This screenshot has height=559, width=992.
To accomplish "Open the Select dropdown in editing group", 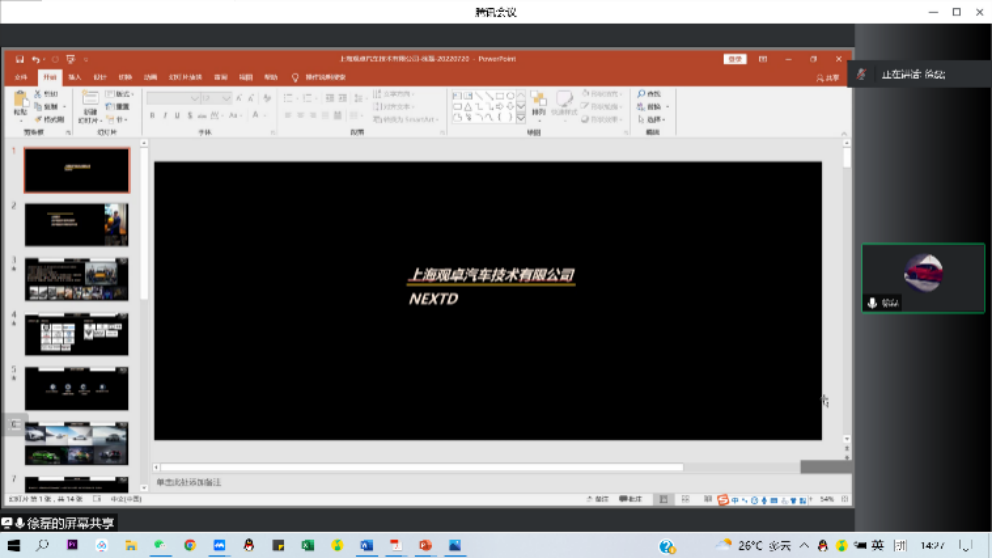I will coord(651,119).
